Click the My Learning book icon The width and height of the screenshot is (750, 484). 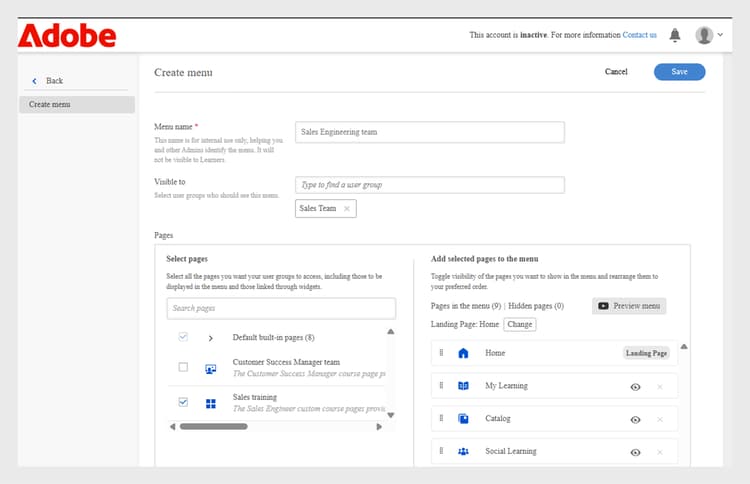tap(463, 386)
